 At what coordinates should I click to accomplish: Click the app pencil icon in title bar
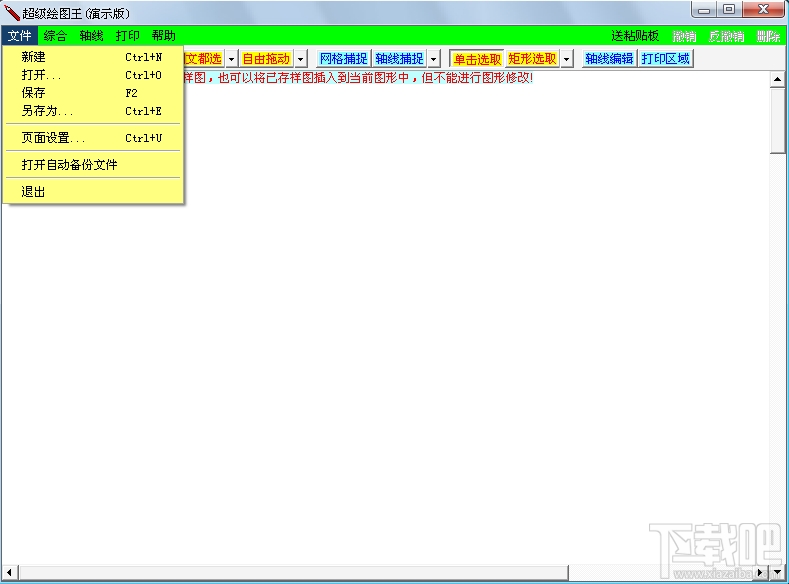pyautogui.click(x=12, y=13)
